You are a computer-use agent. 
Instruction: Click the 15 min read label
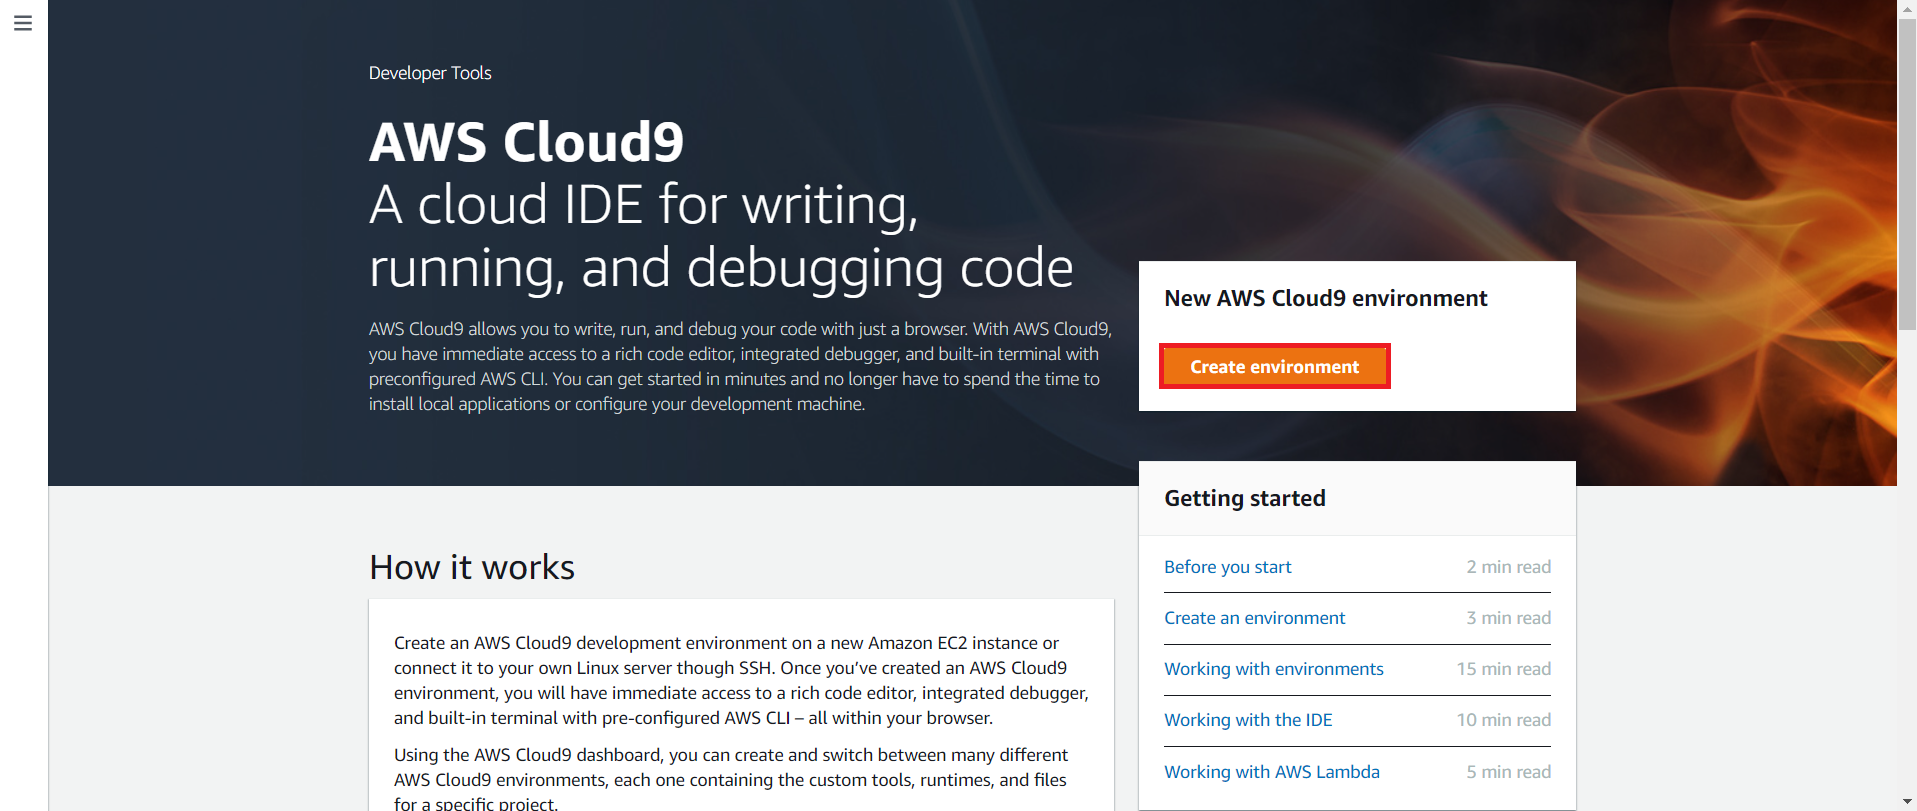[x=1503, y=669]
